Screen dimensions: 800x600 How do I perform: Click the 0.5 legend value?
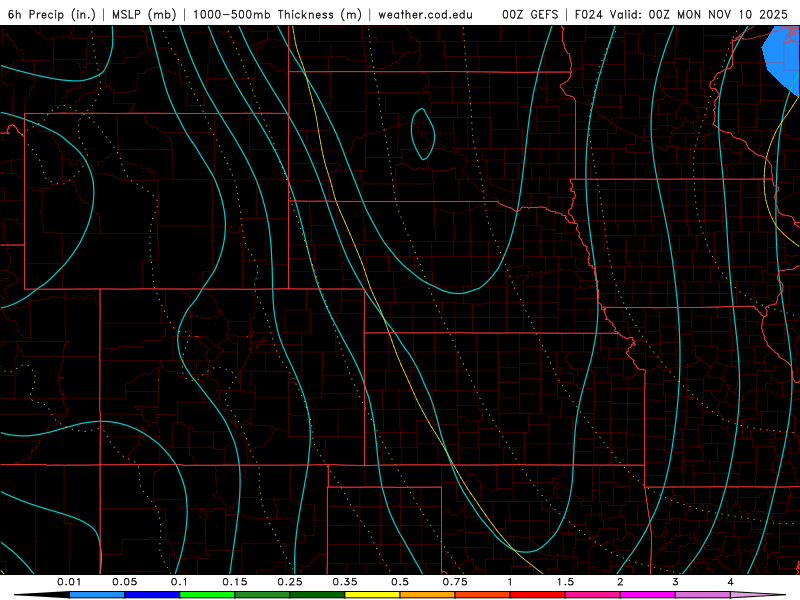point(400,582)
